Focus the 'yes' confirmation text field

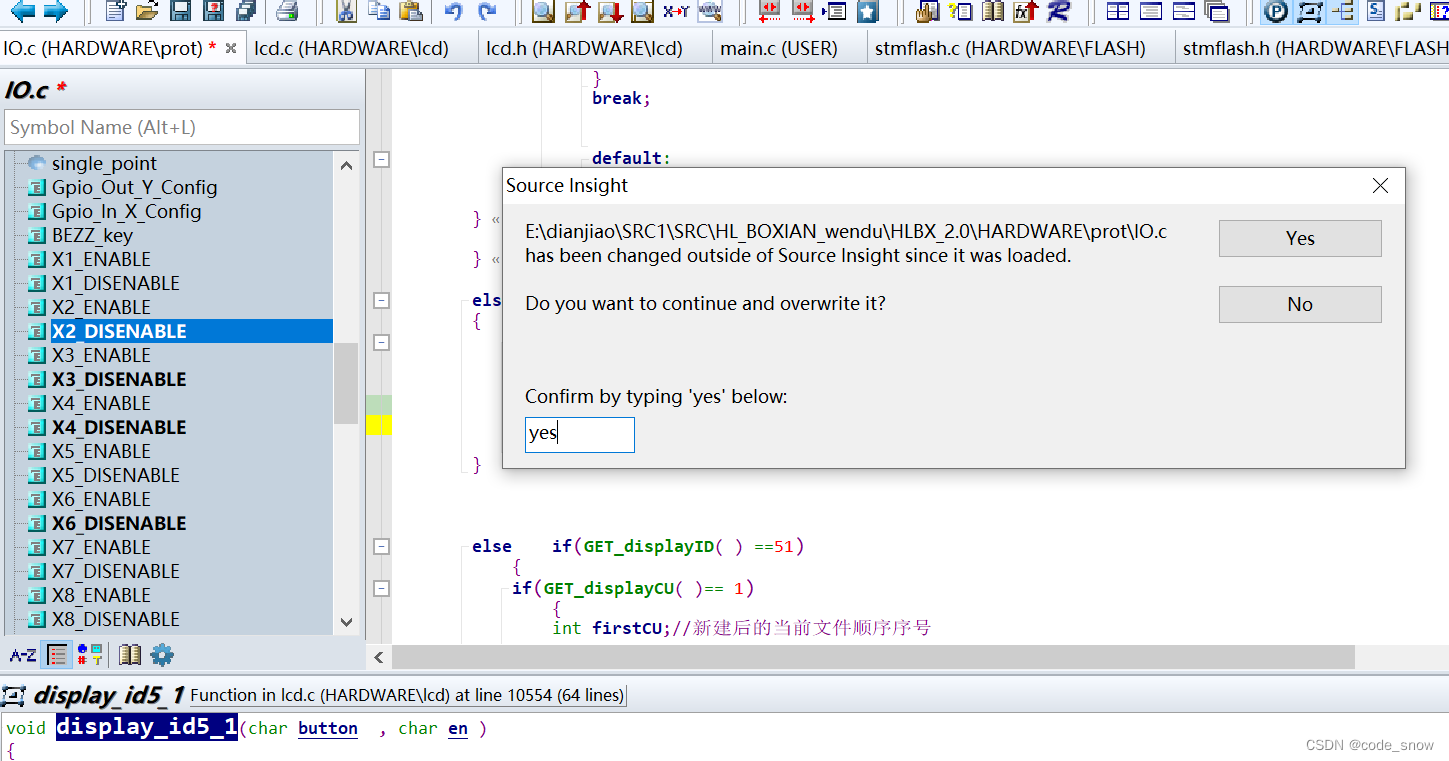[580, 434]
